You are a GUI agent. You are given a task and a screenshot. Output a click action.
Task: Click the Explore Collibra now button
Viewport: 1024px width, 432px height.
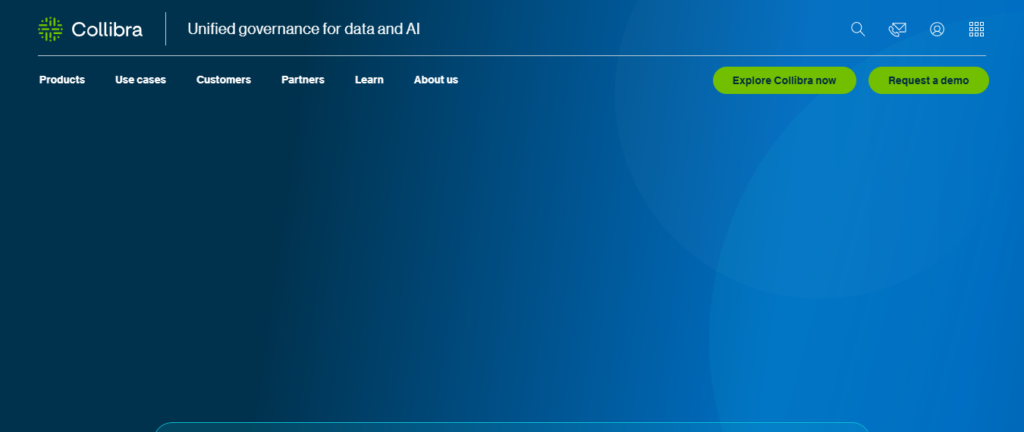click(784, 80)
